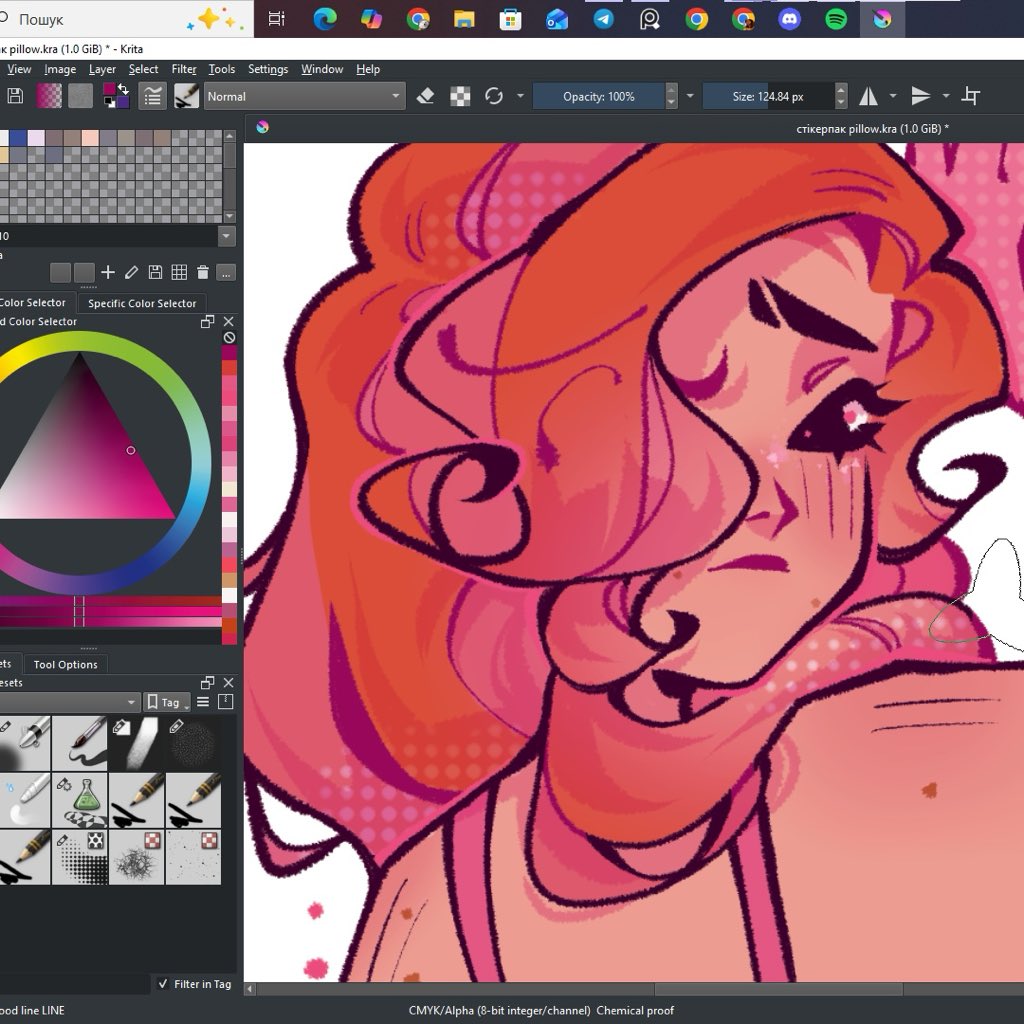Decrease brush size with stepper down arrow
1024x1024 pixels.
841,103
